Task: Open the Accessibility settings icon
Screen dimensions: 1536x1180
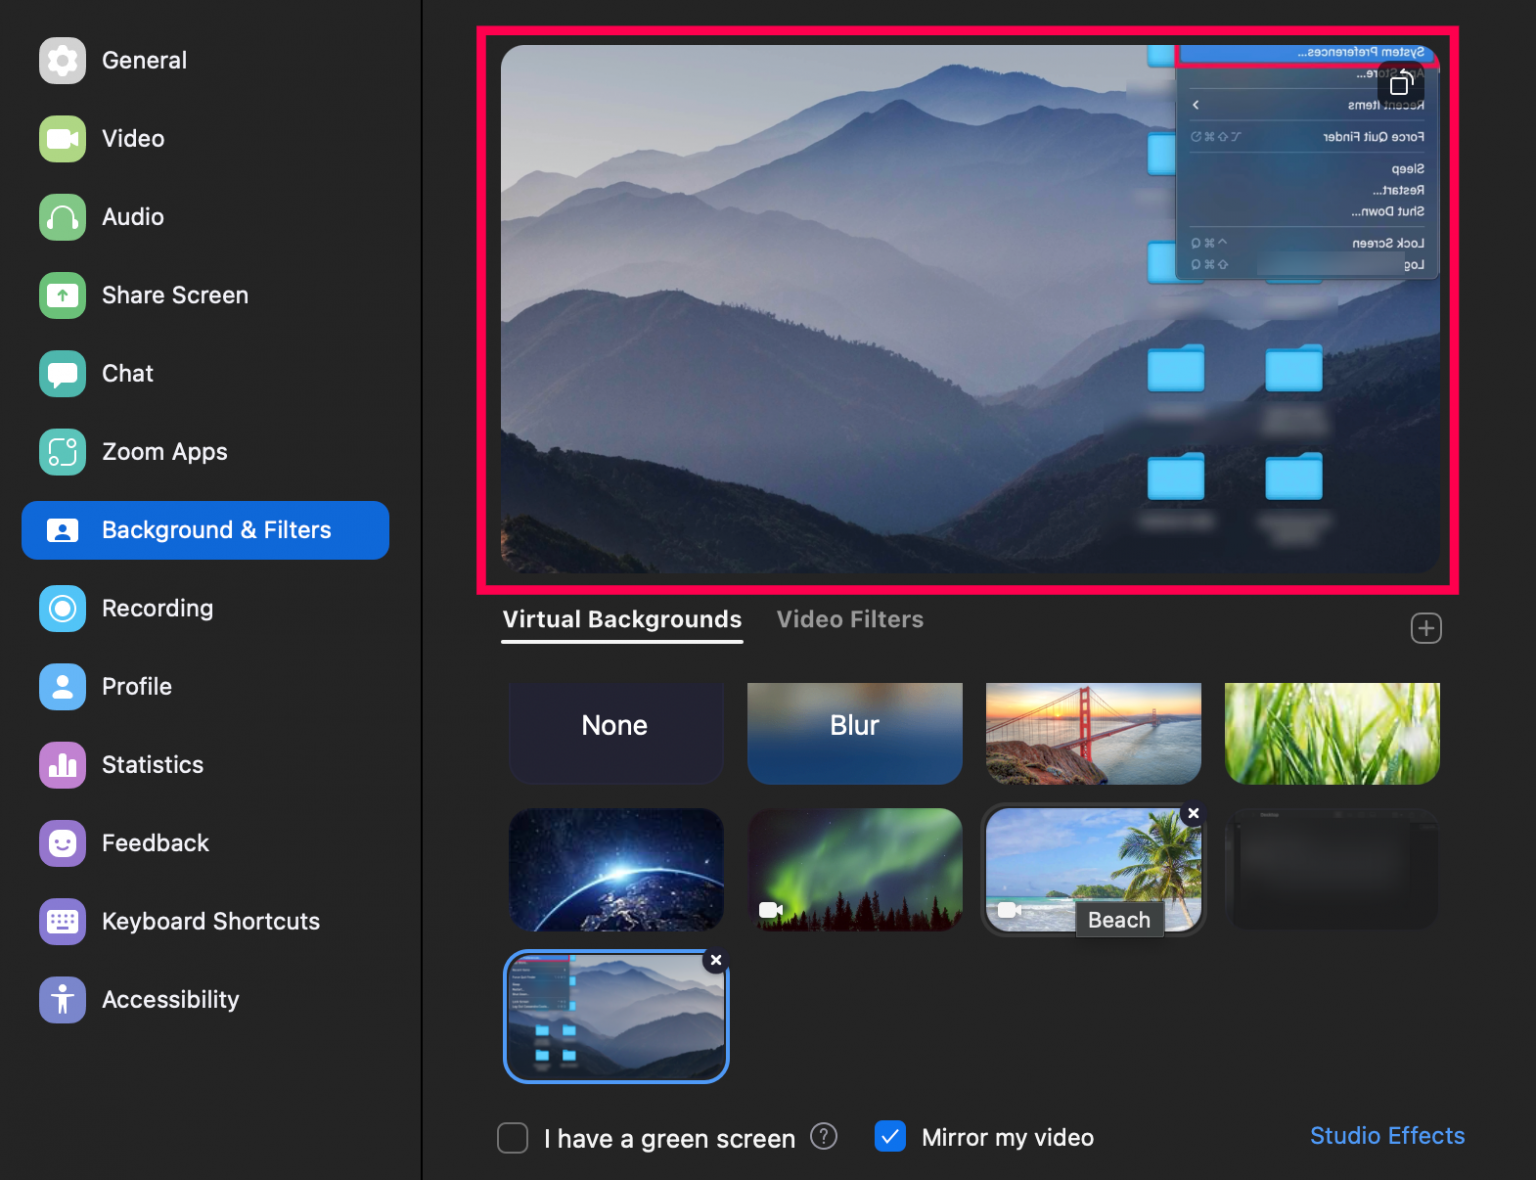Action: [62, 999]
